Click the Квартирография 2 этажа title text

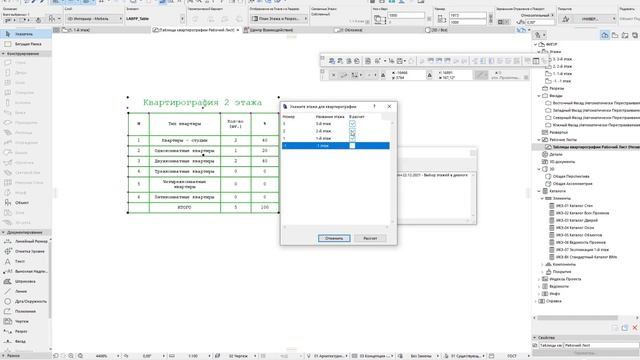202,102
